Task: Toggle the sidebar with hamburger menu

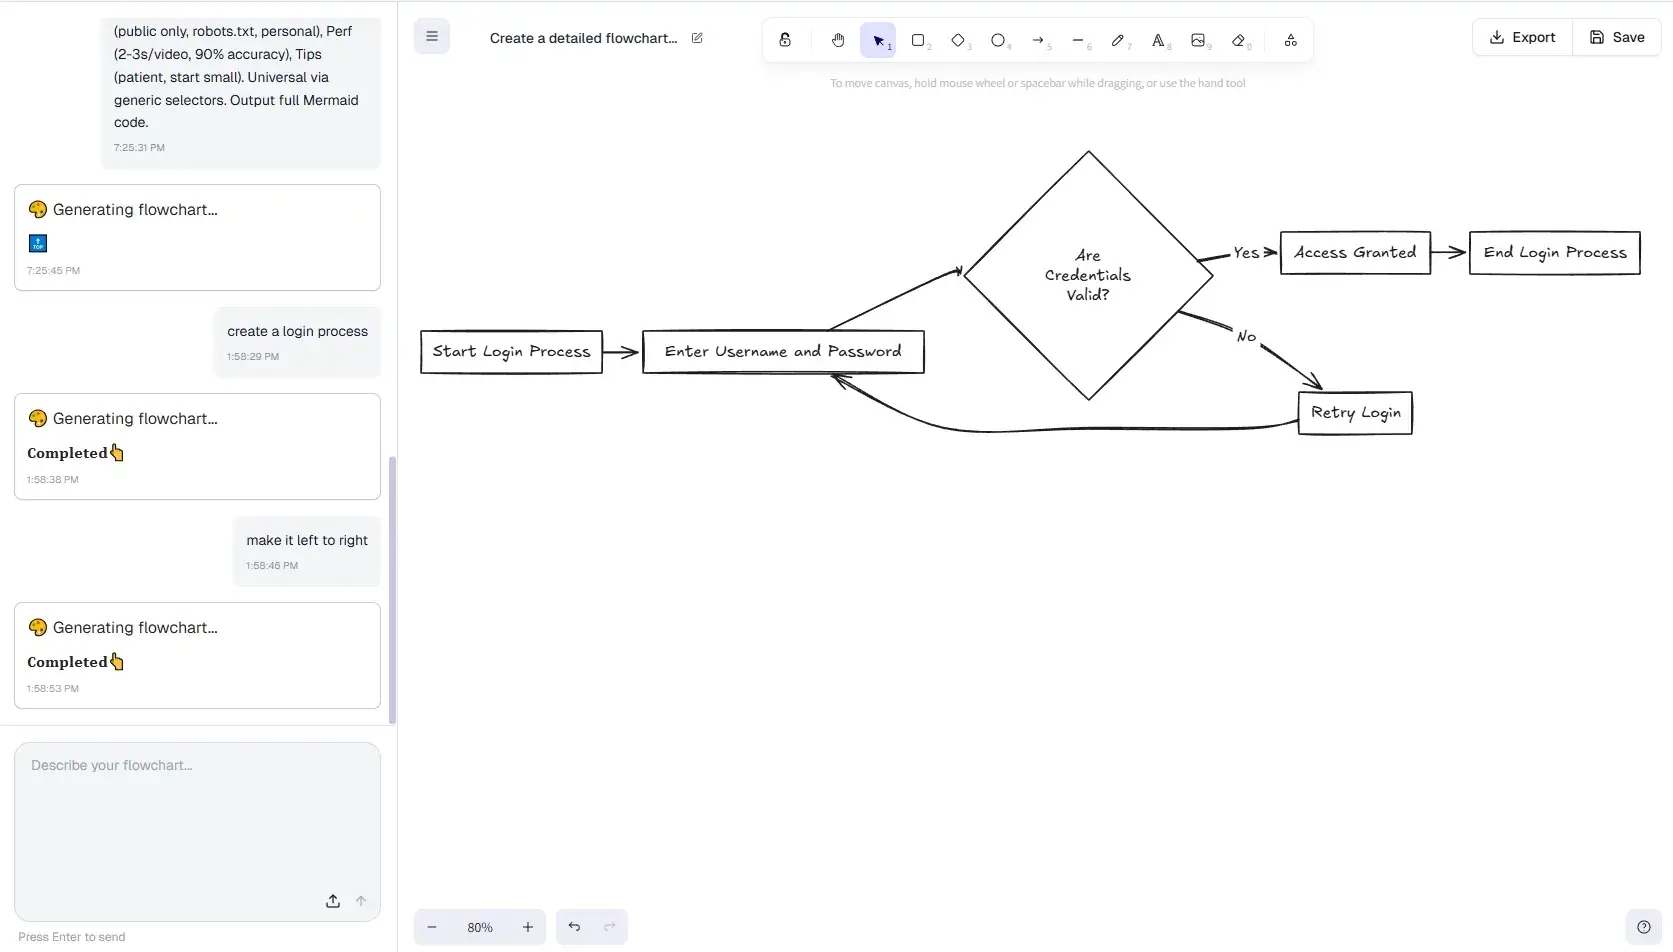Action: (x=432, y=37)
